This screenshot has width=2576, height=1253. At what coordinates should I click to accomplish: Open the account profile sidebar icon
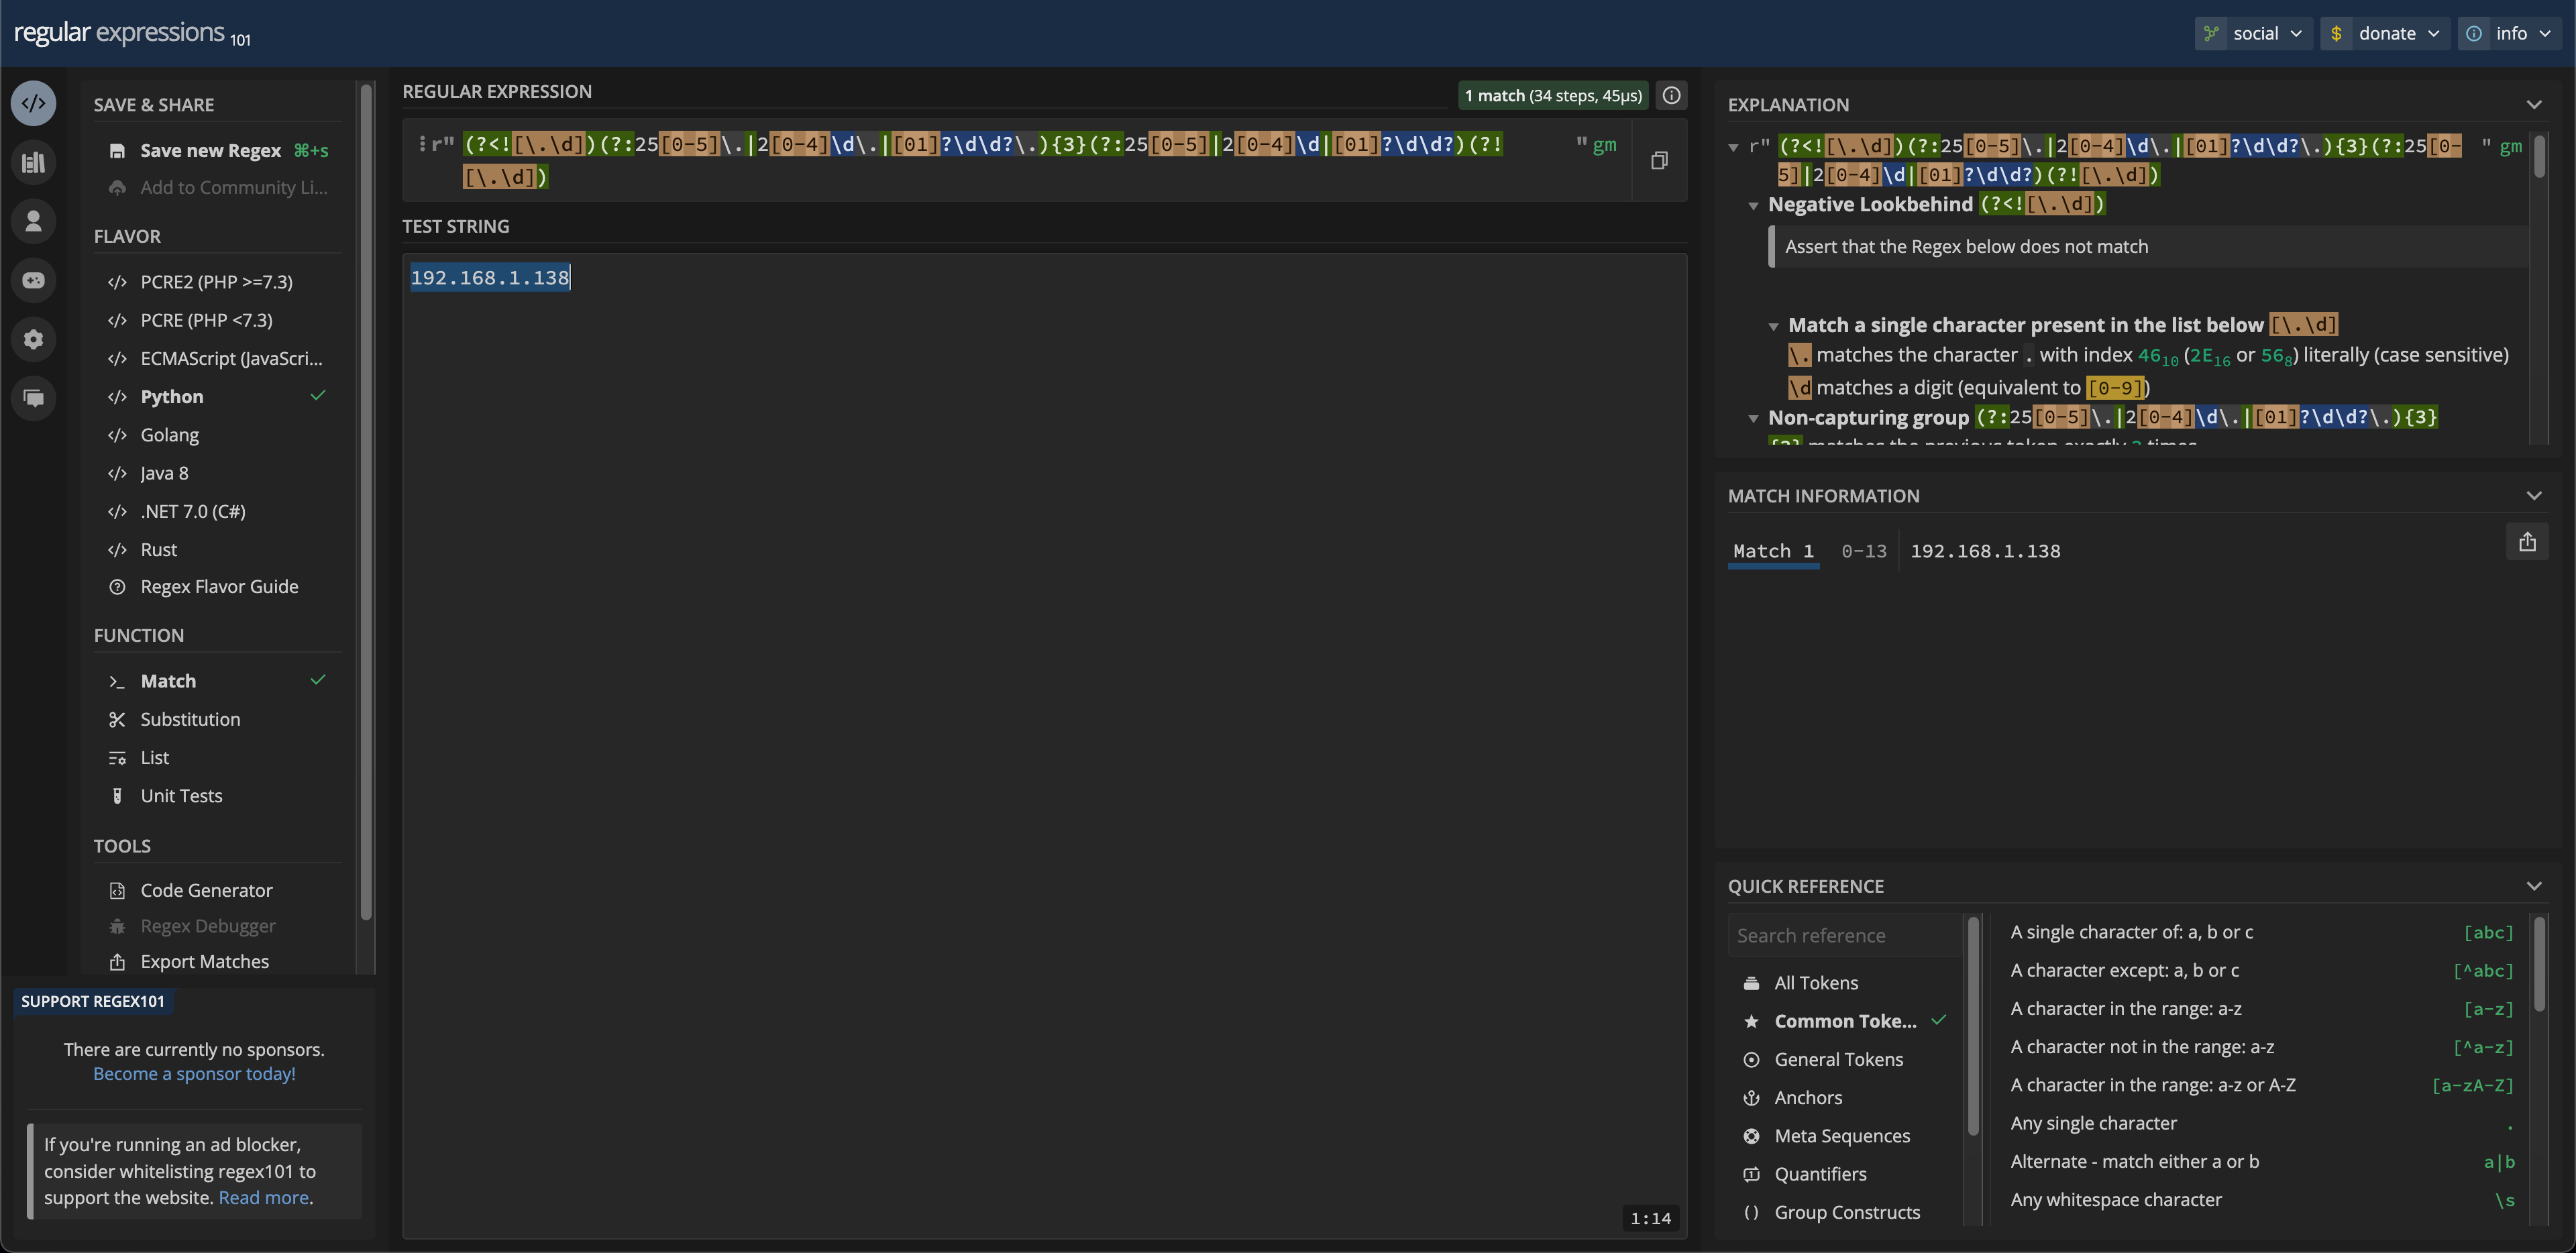click(33, 221)
